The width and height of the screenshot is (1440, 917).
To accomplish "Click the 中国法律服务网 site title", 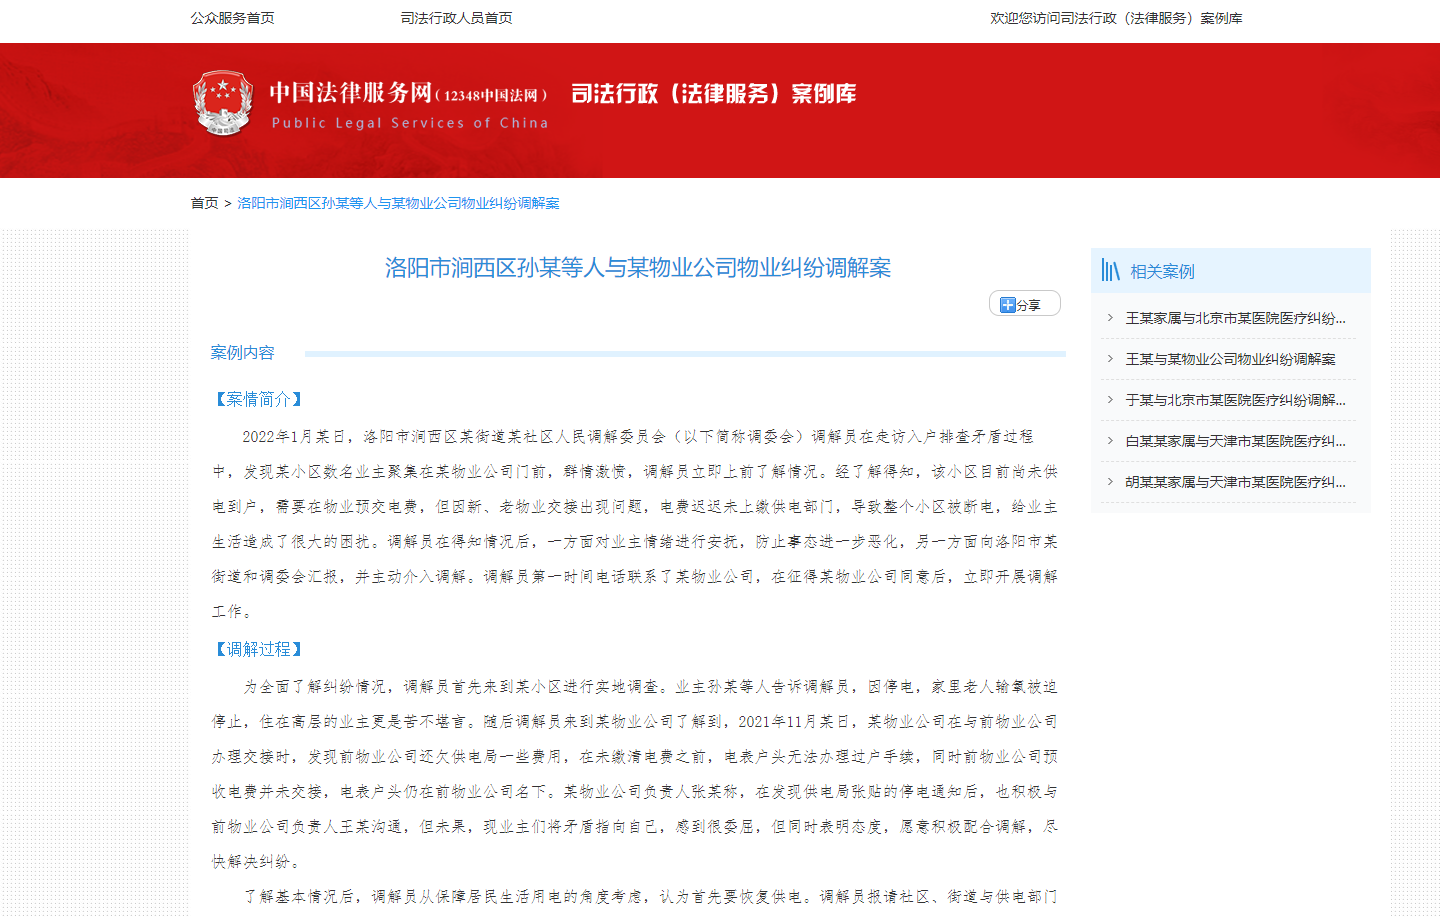I will [x=350, y=93].
